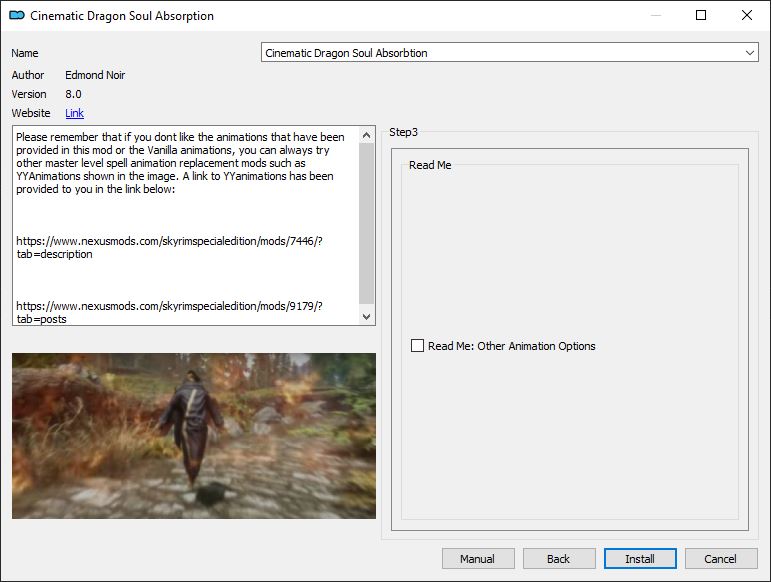
Task: Click the description scrollbar down arrow
Action: click(366, 317)
